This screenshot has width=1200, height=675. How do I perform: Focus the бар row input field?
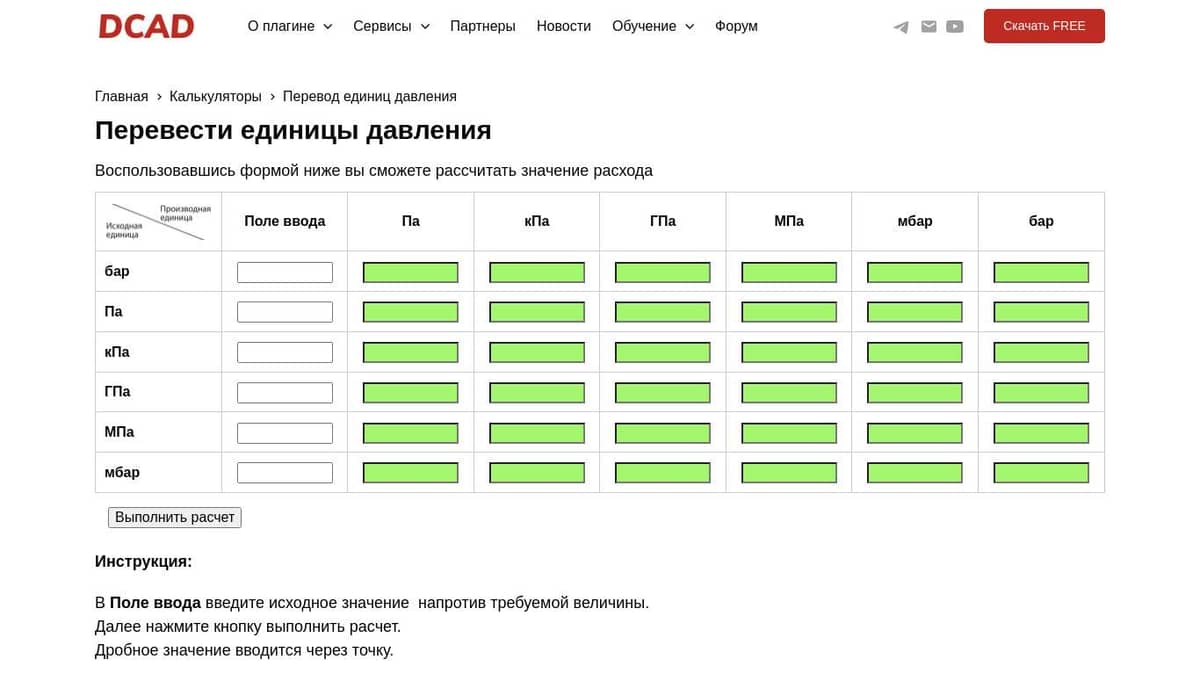(x=285, y=272)
